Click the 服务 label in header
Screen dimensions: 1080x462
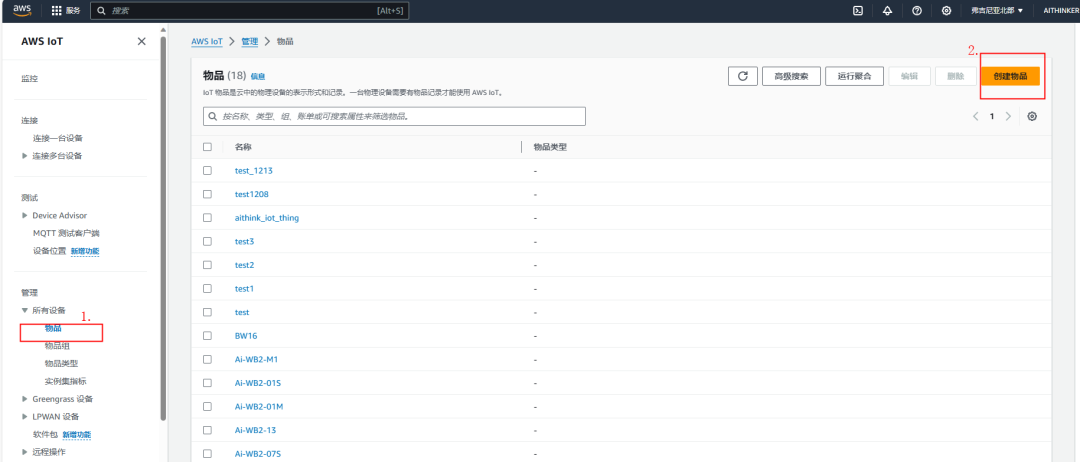(x=72, y=11)
